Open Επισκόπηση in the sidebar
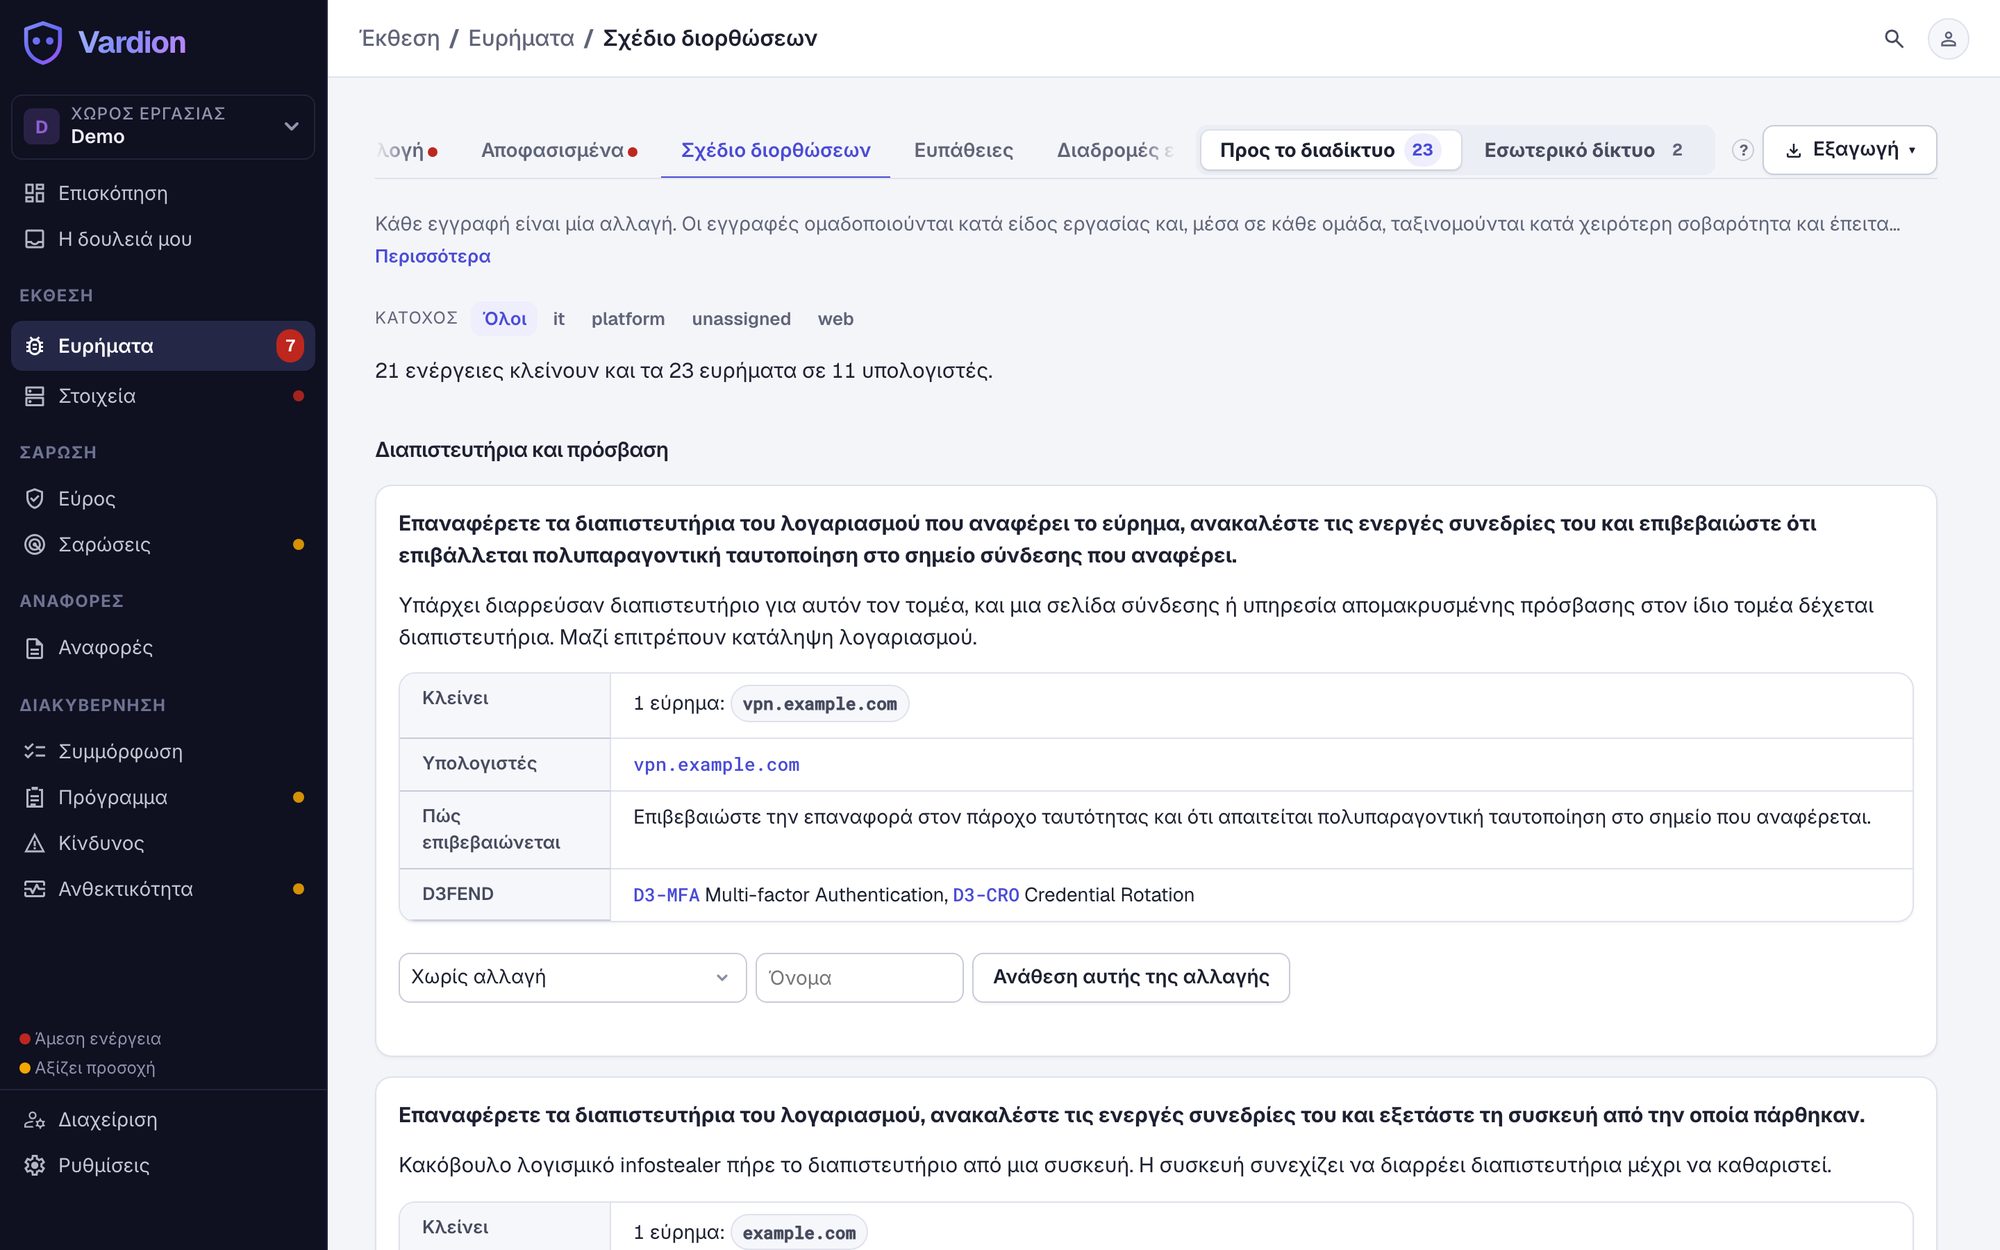 click(x=163, y=193)
